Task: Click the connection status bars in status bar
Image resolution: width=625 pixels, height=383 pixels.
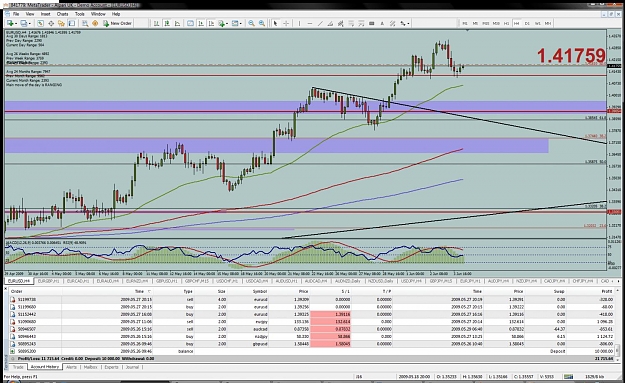Action: [568, 377]
